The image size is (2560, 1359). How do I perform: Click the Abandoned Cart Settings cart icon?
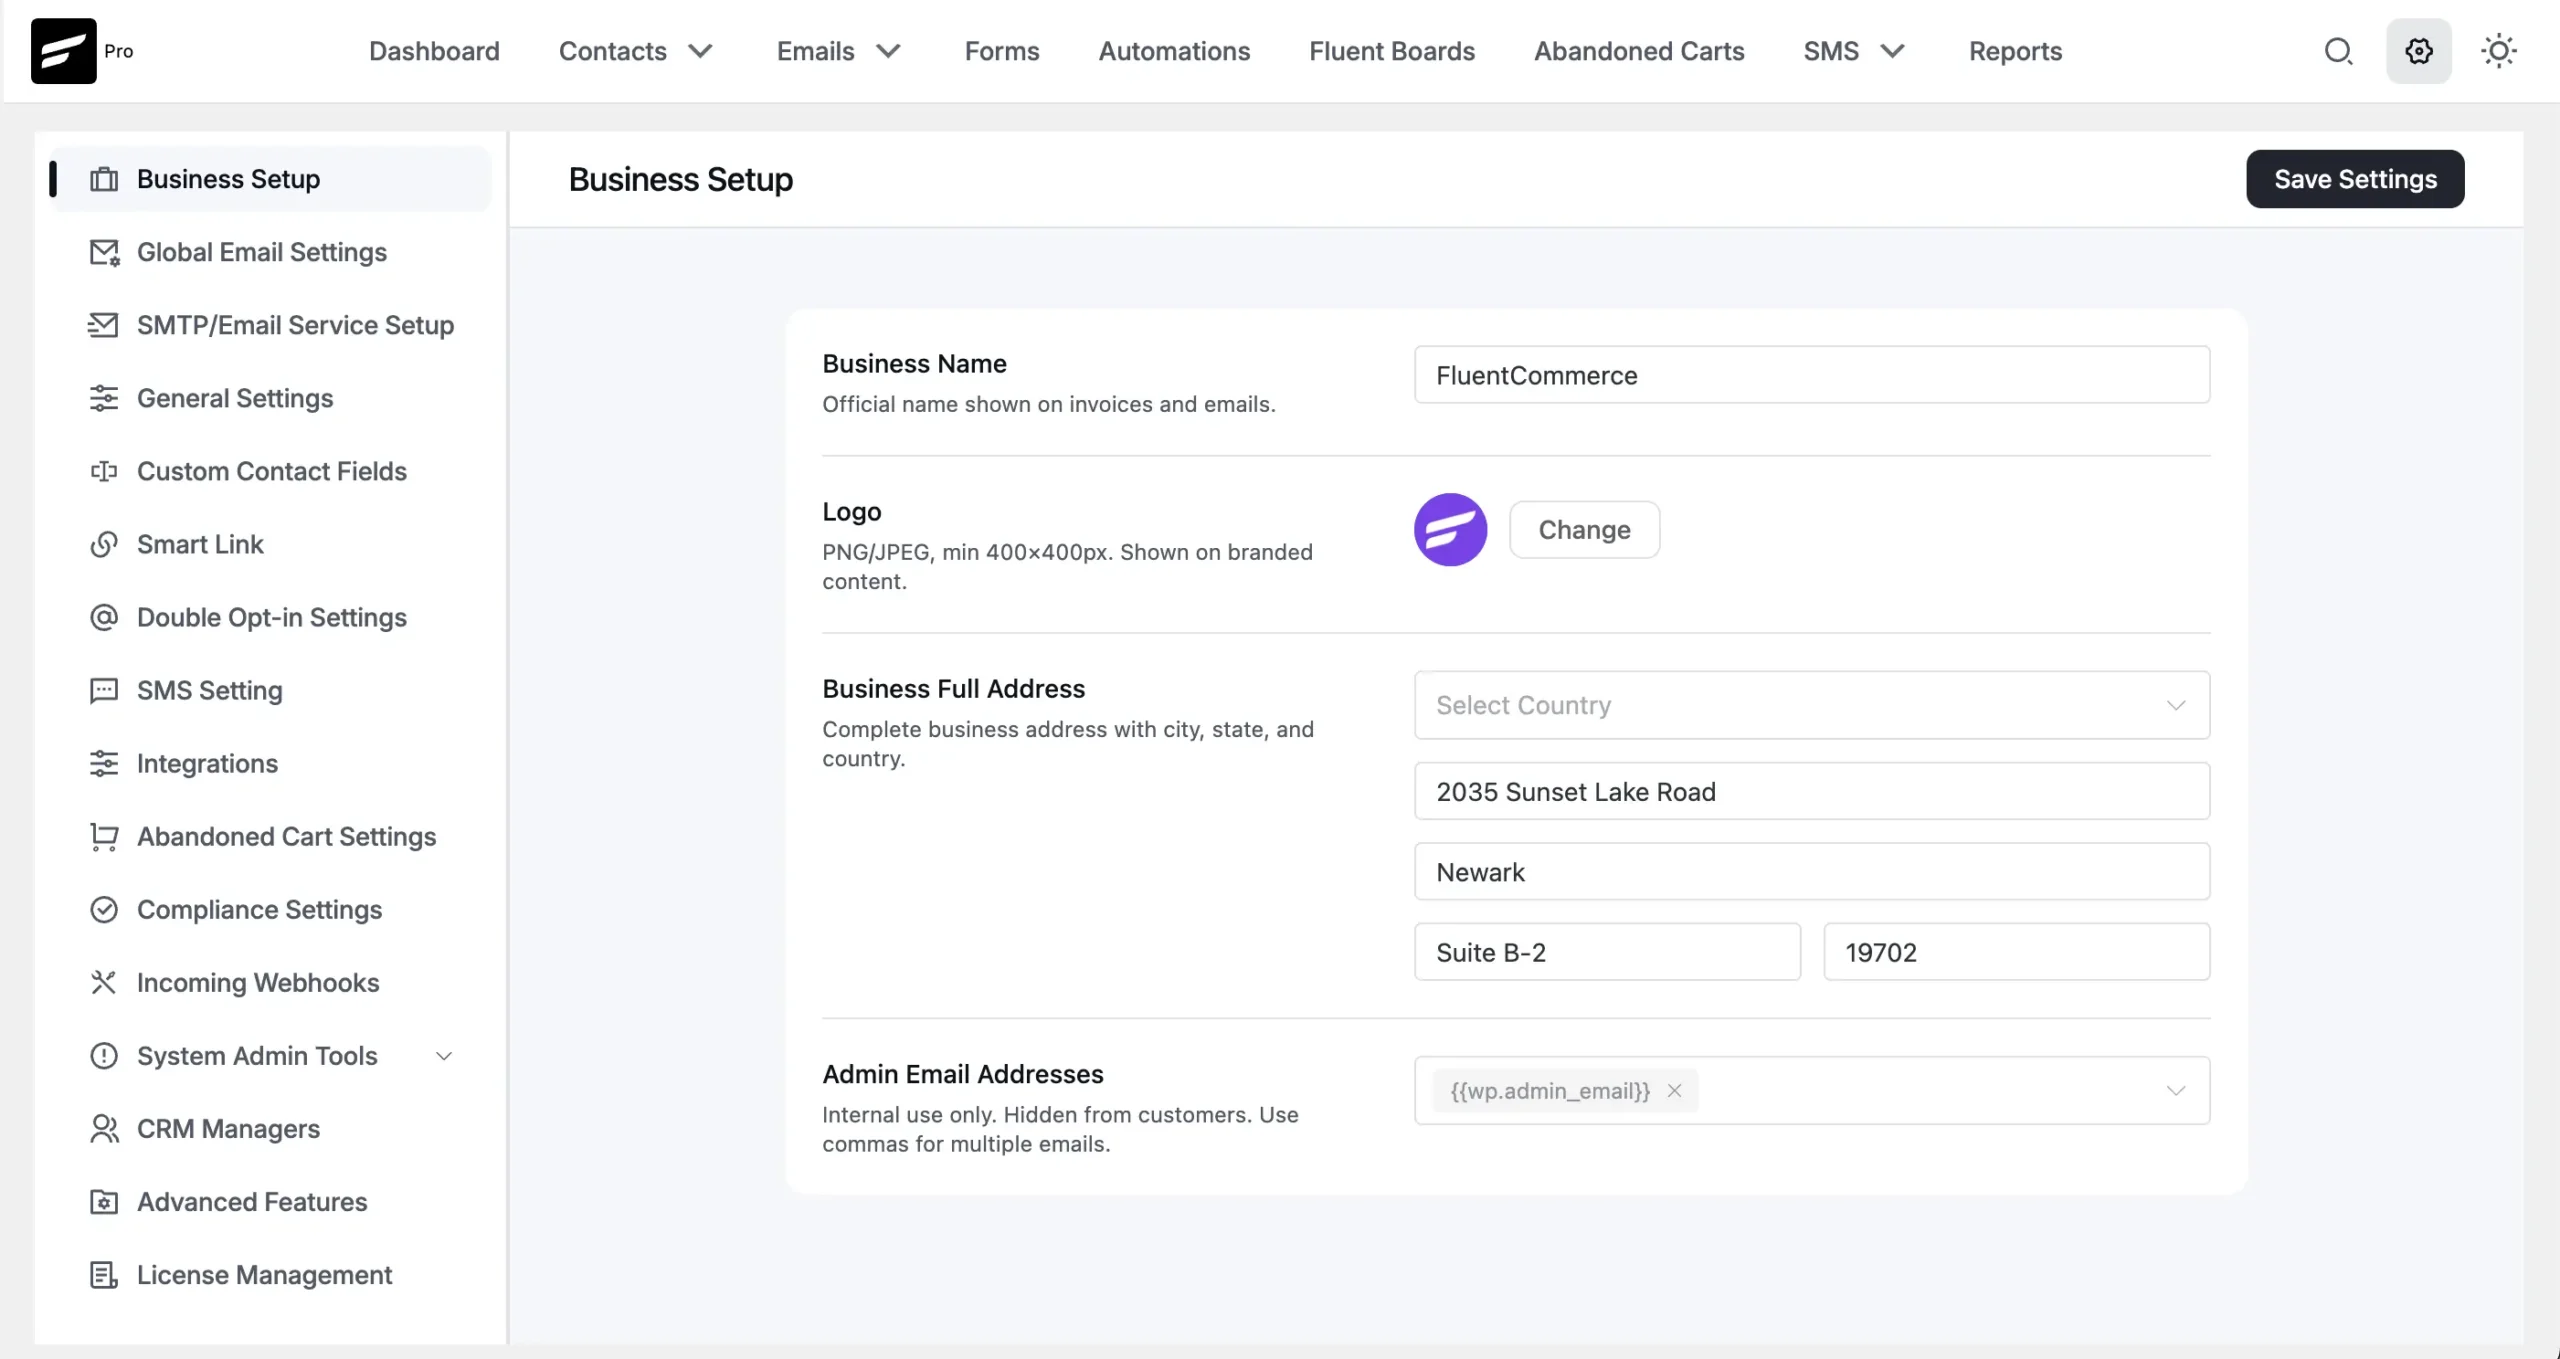click(104, 836)
